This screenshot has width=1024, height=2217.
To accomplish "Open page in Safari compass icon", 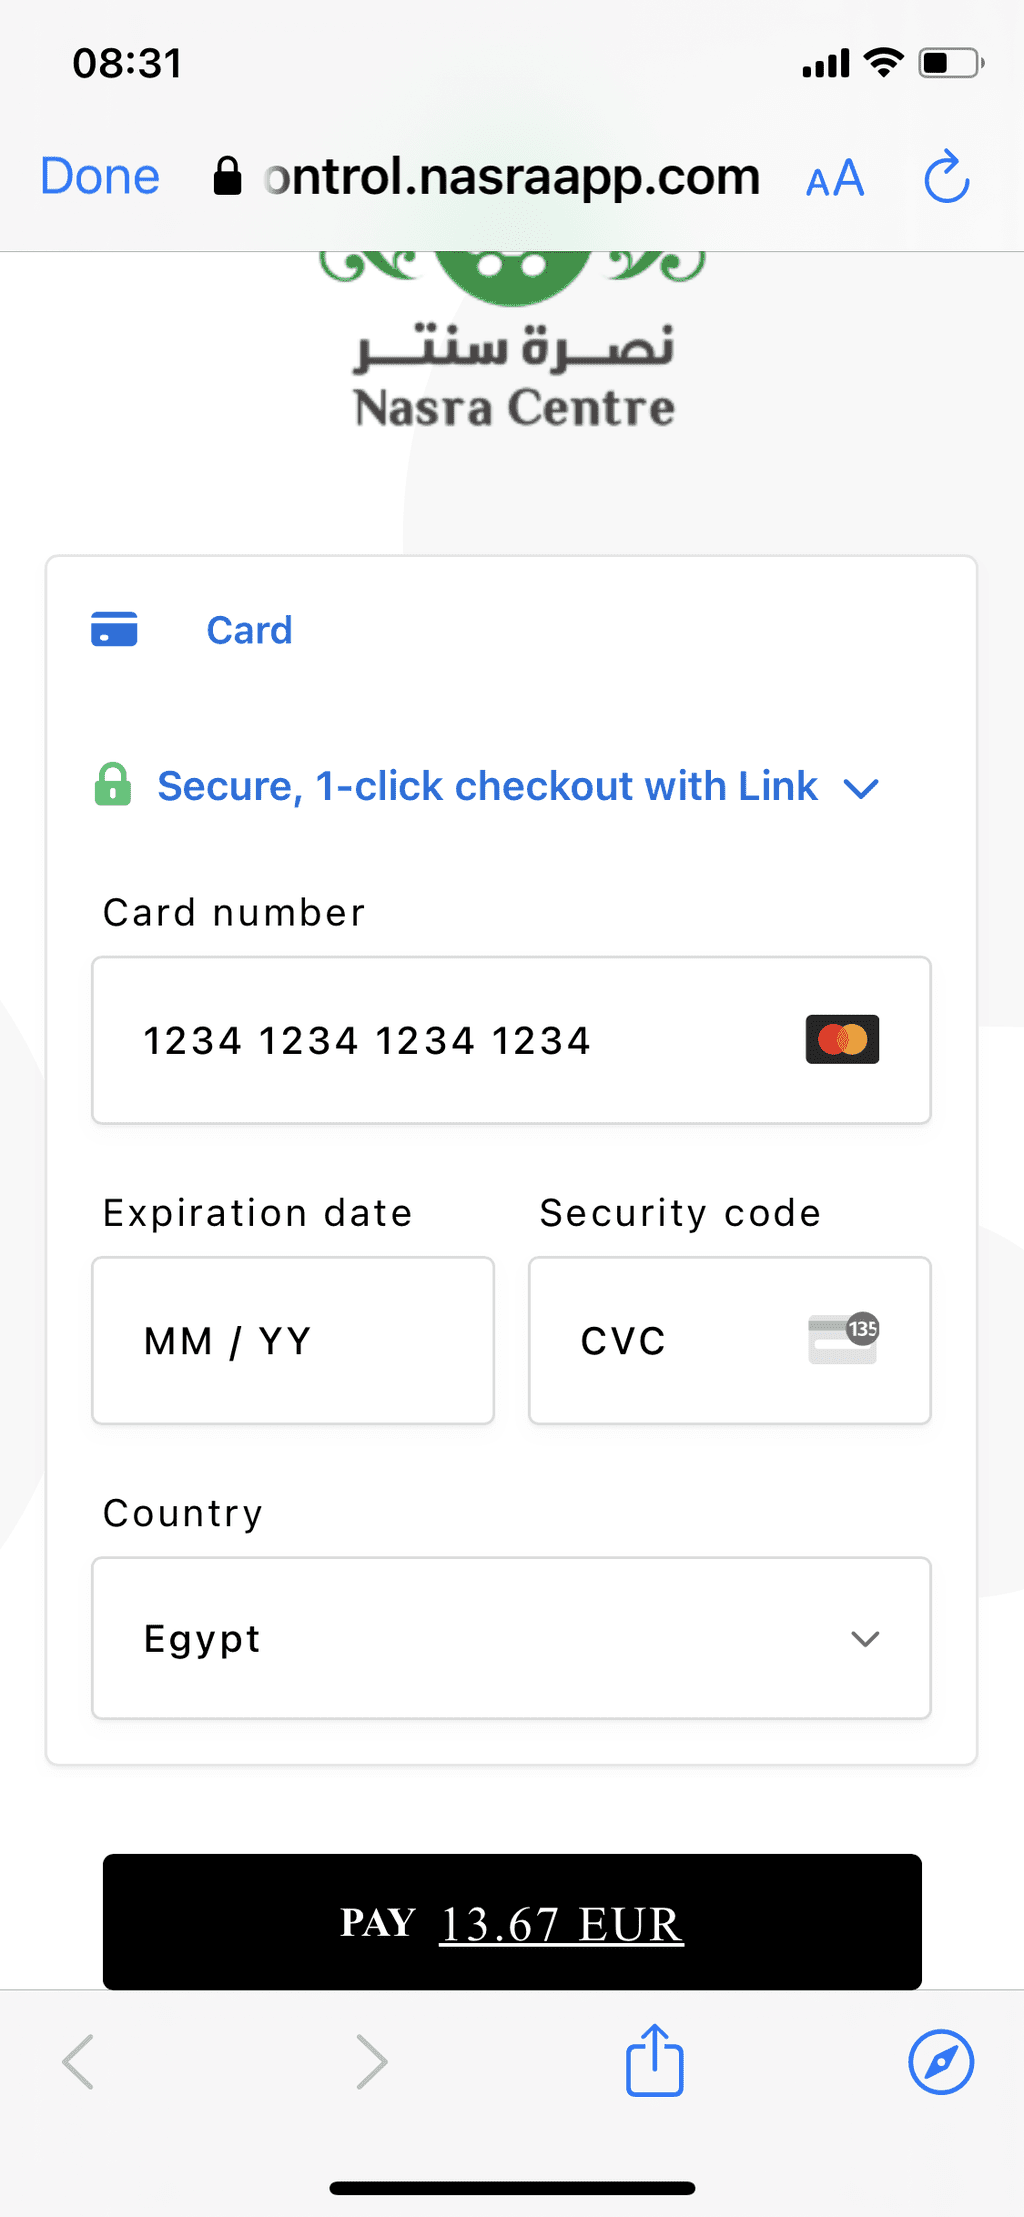I will click(x=941, y=2061).
